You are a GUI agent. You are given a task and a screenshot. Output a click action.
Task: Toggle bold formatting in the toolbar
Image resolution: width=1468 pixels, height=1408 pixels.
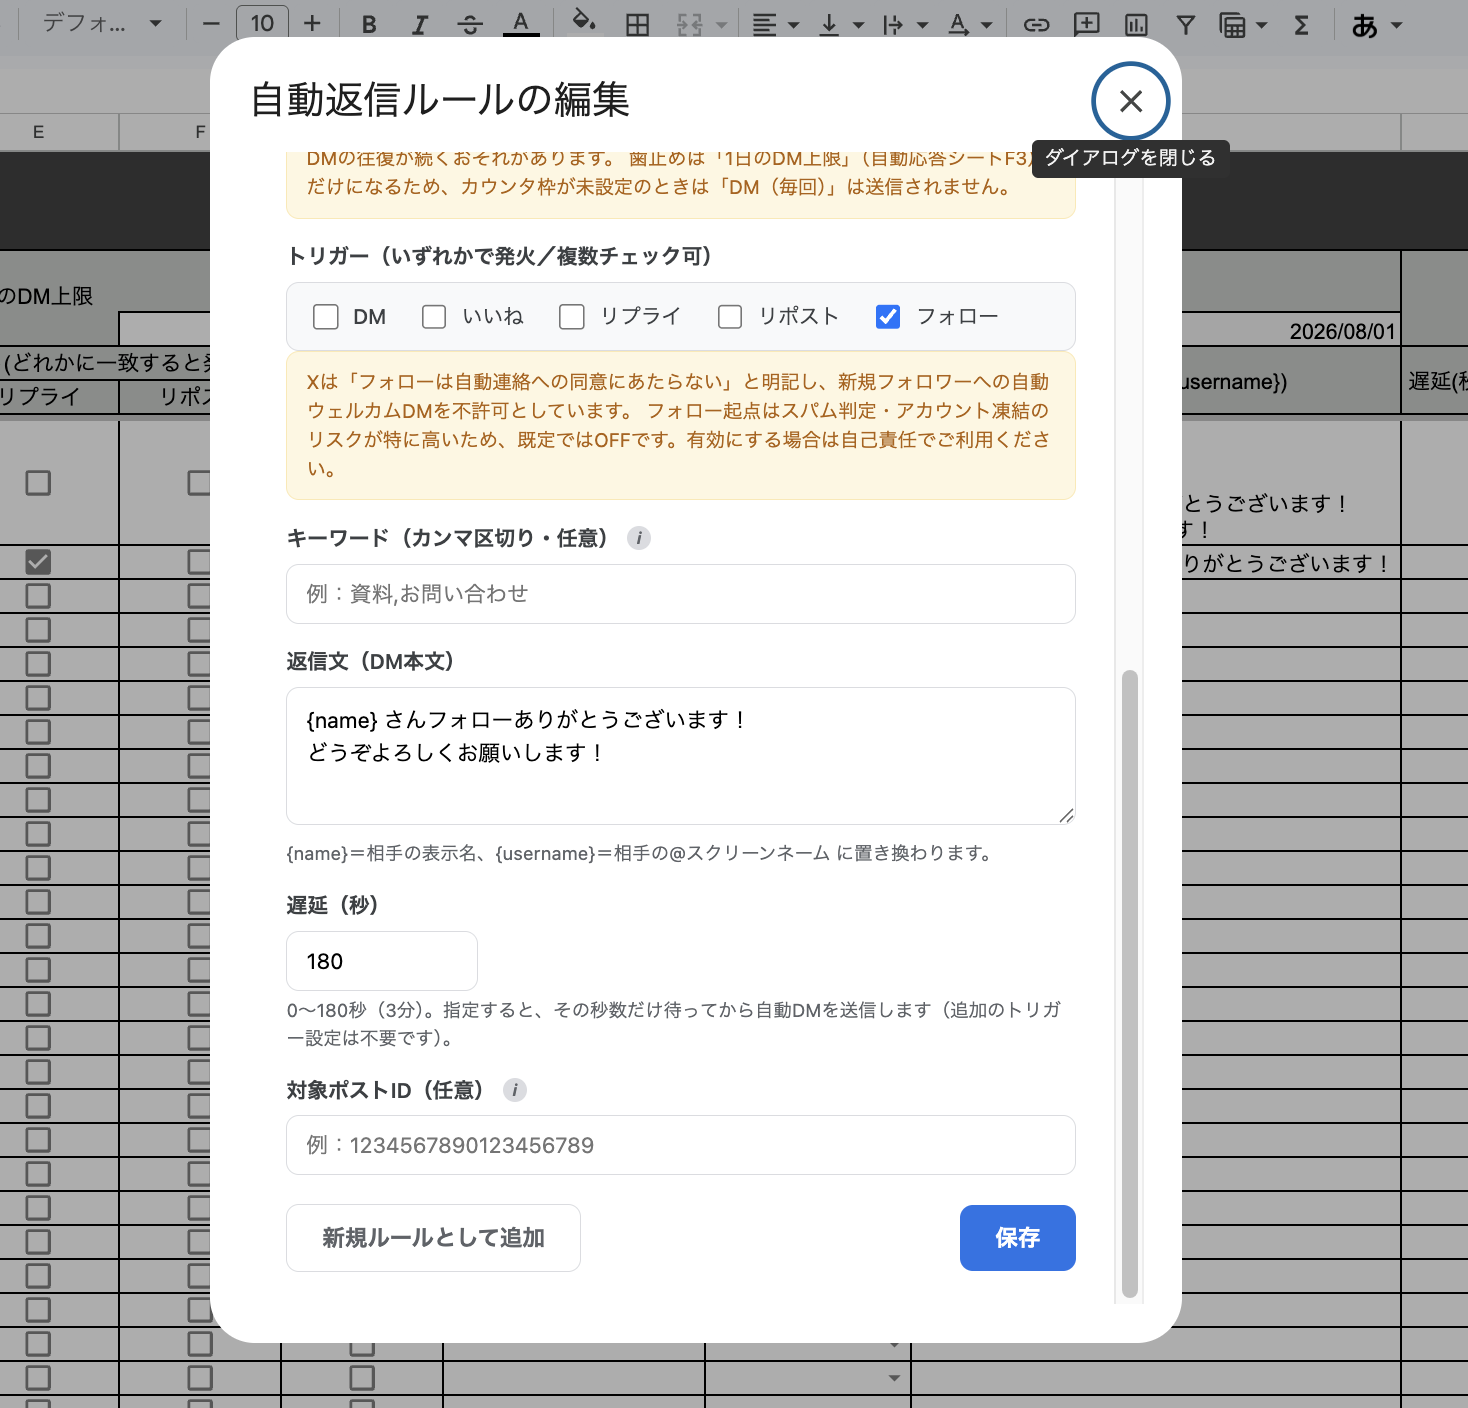369,24
